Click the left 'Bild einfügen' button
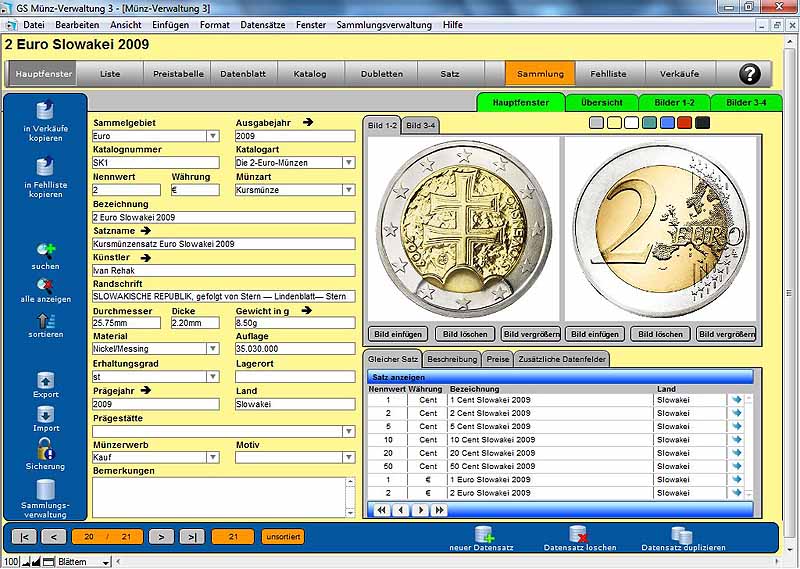The width and height of the screenshot is (800, 569). 398,334
